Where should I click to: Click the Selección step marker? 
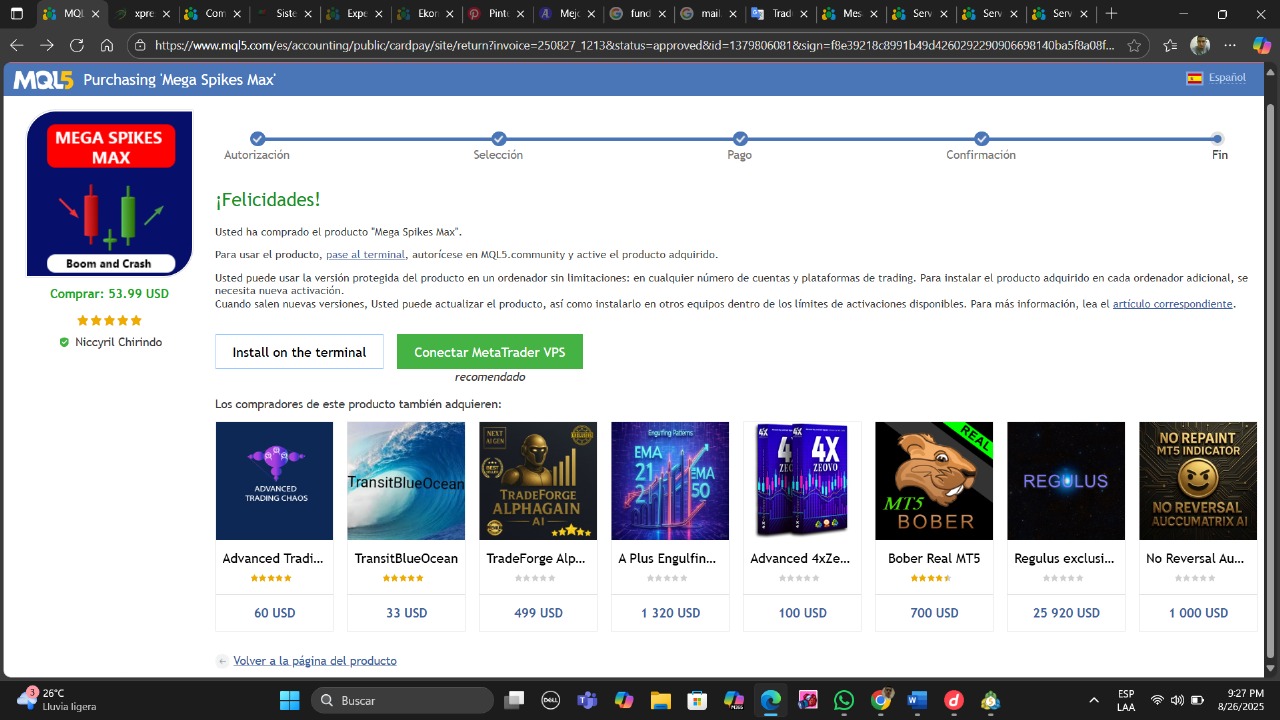(x=499, y=139)
